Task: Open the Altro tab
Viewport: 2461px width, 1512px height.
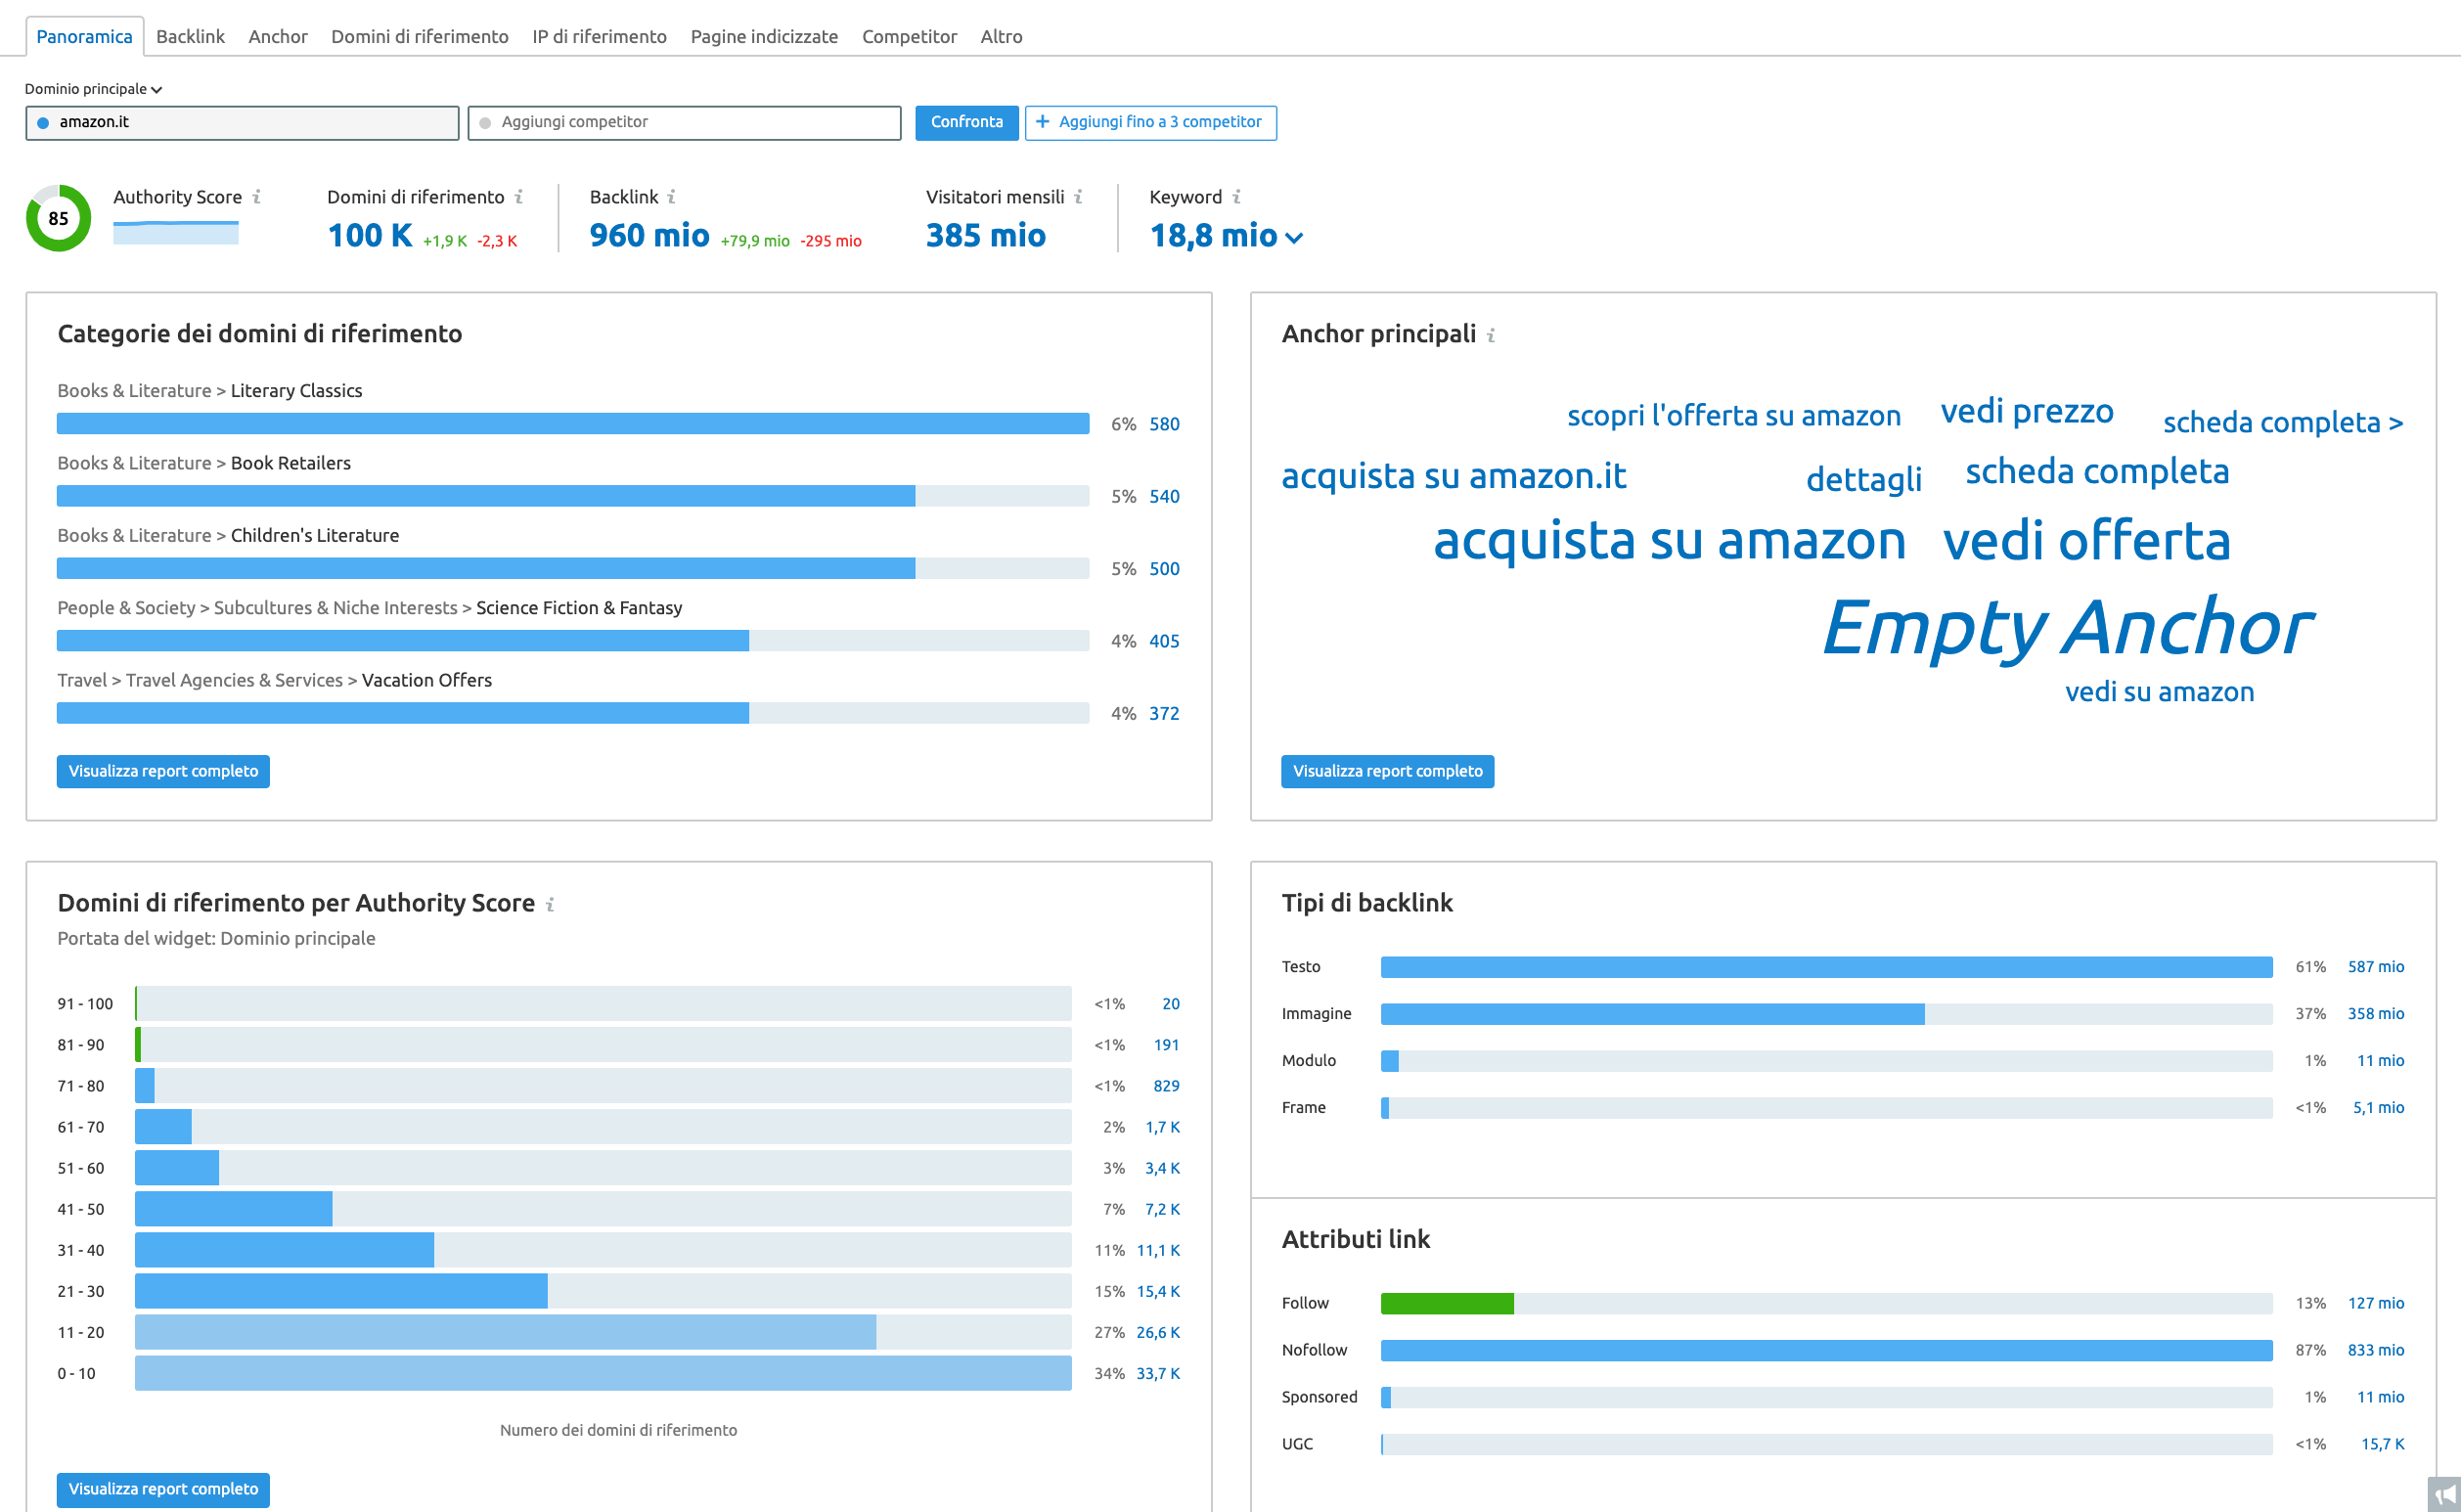Action: click(1001, 36)
